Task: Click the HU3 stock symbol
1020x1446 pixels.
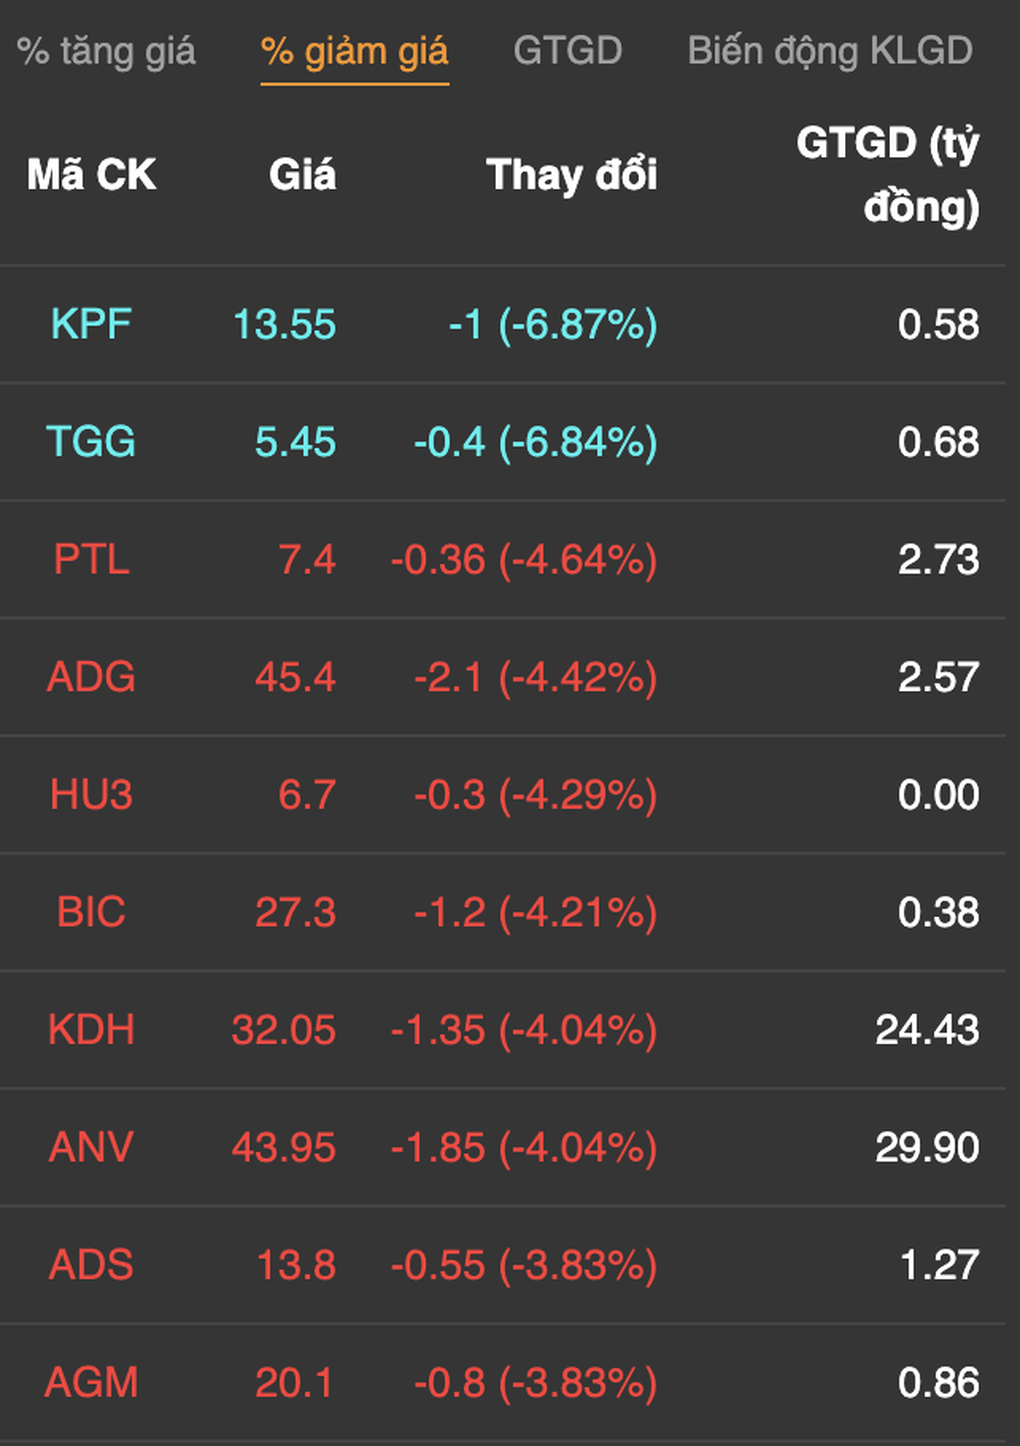Action: tap(91, 795)
